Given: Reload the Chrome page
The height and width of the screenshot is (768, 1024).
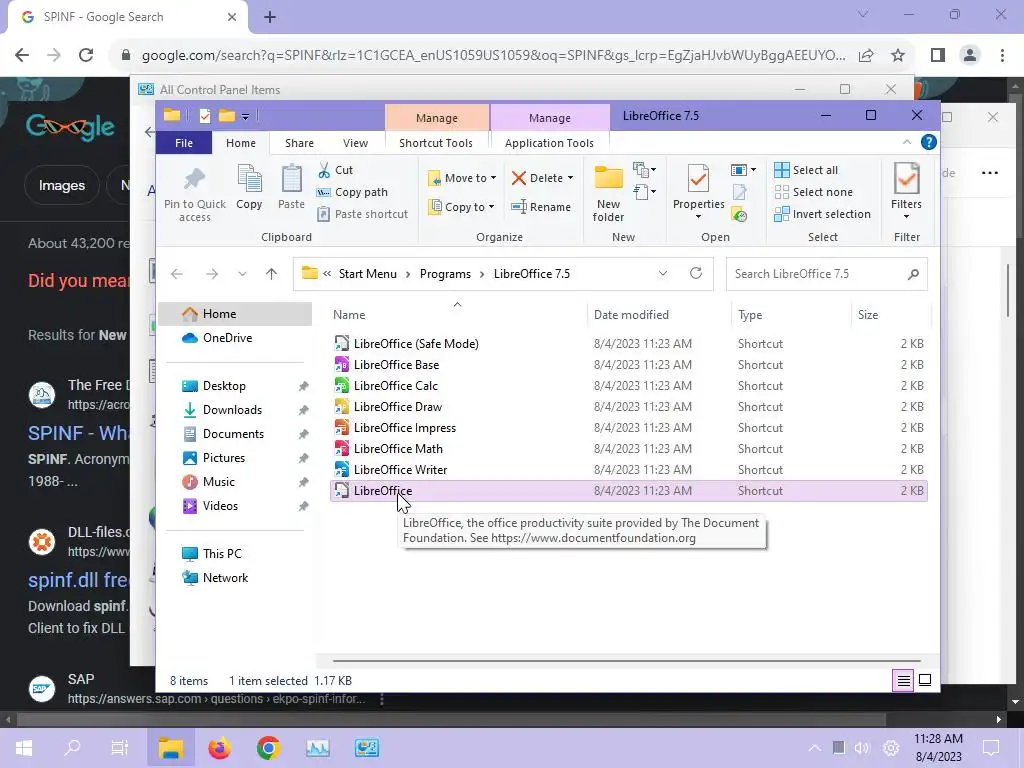Looking at the screenshot, I should (86, 55).
